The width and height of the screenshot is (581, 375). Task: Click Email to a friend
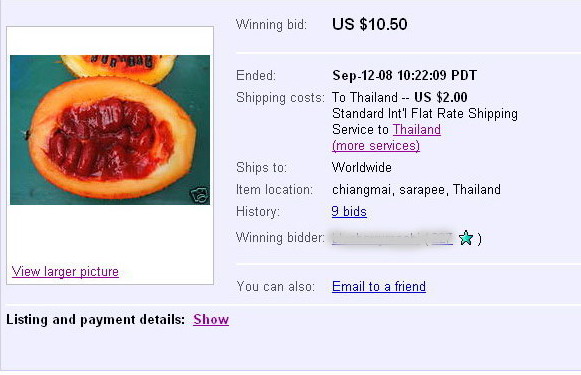[x=379, y=286]
